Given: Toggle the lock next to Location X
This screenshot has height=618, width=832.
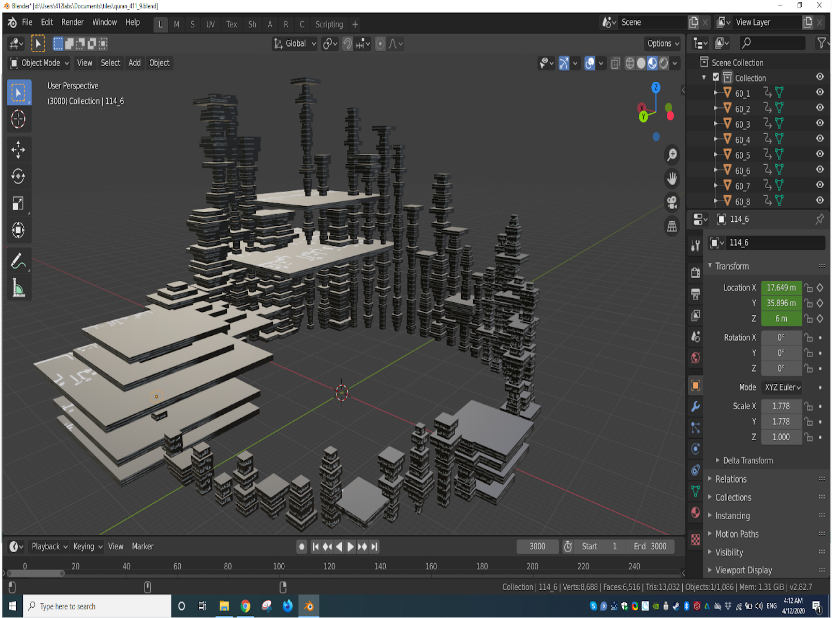Looking at the screenshot, I should click(808, 288).
